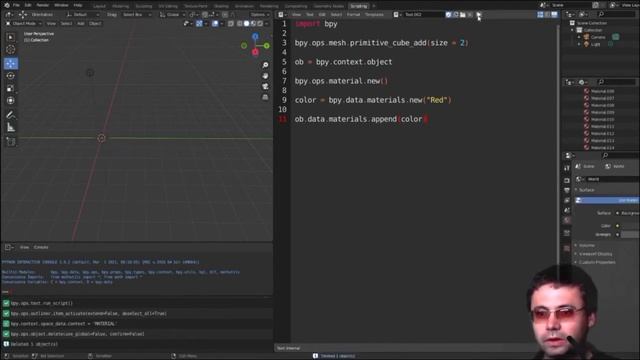The image size is (640, 360).
Task: Toggle syntax highlighting in text editor
Action: (554, 15)
